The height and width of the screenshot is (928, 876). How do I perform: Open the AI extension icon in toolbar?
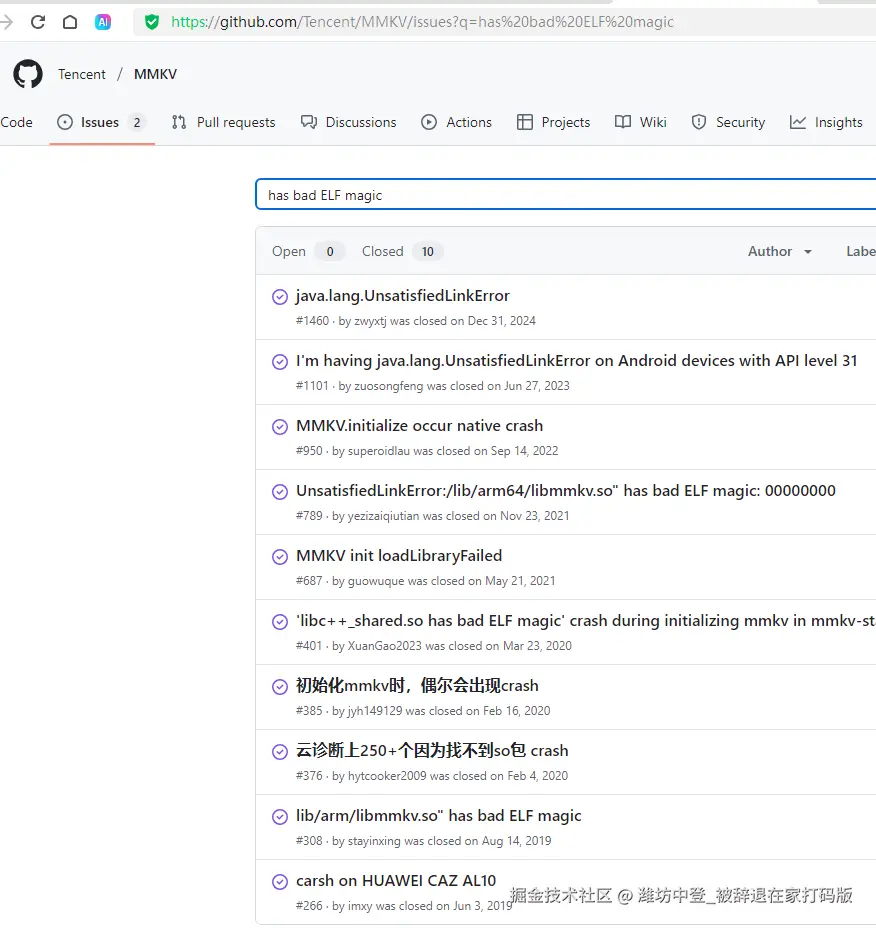click(x=103, y=22)
